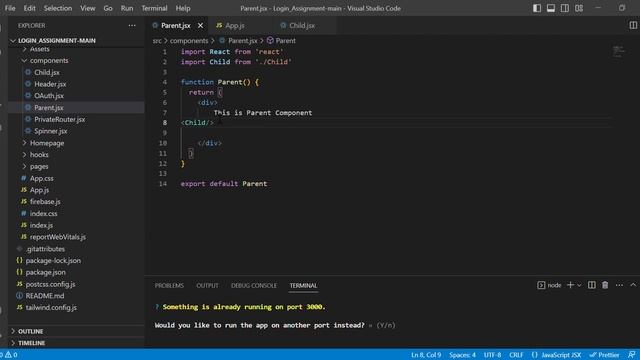The height and width of the screenshot is (360, 640).
Task: Click the Prettier status bar item
Action: coord(604,355)
